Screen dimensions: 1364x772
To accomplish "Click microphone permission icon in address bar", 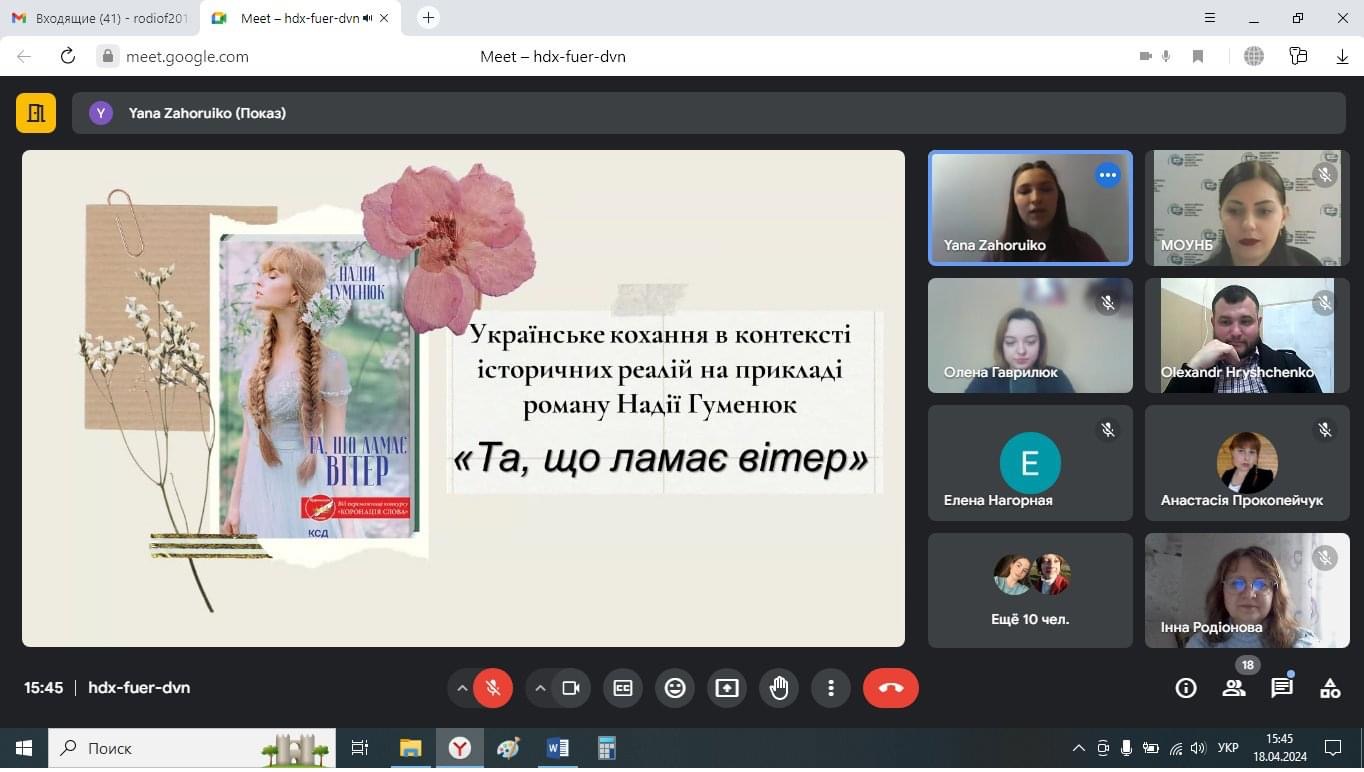I will pos(1166,56).
